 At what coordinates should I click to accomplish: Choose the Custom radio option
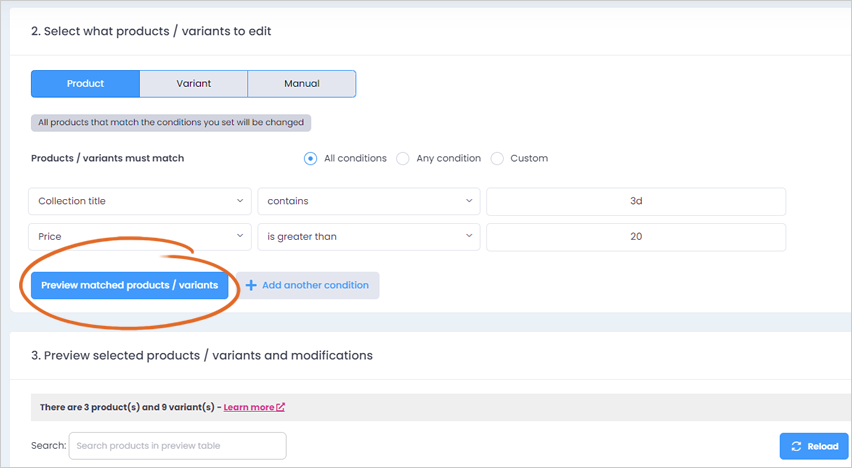point(497,159)
